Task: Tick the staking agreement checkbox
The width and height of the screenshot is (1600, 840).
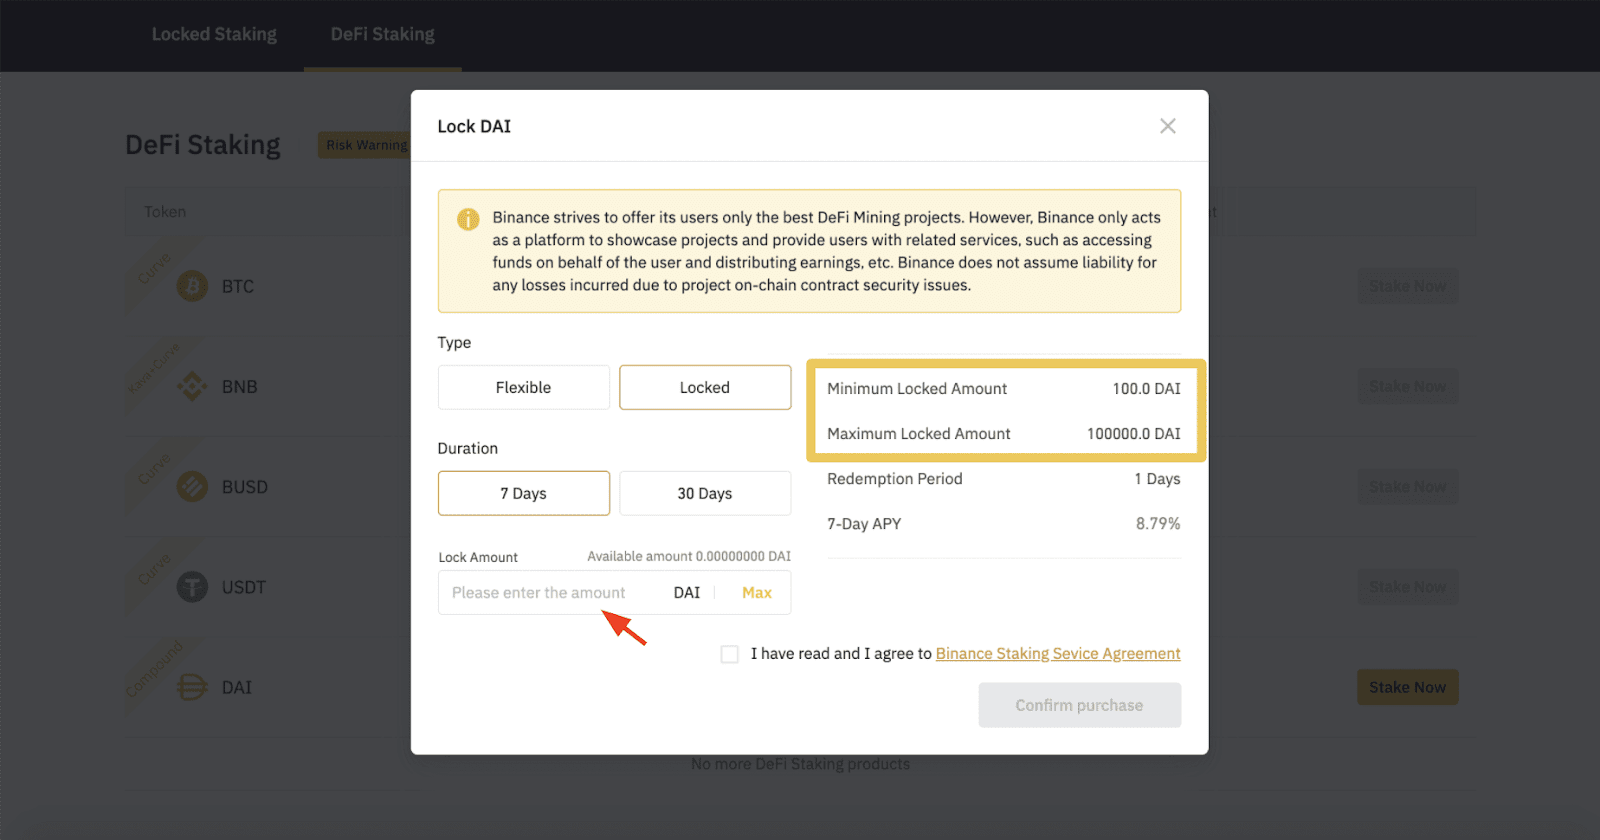Action: [730, 654]
